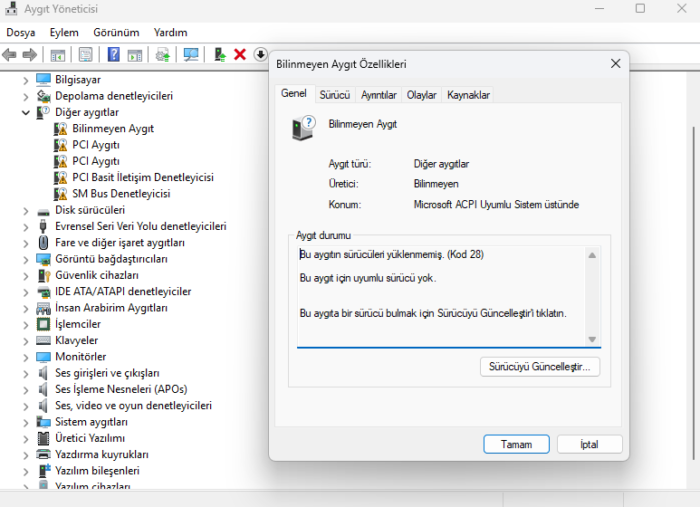Click the red X uninstall device icon
Screen dimensions: 700x507
(x=240, y=54)
